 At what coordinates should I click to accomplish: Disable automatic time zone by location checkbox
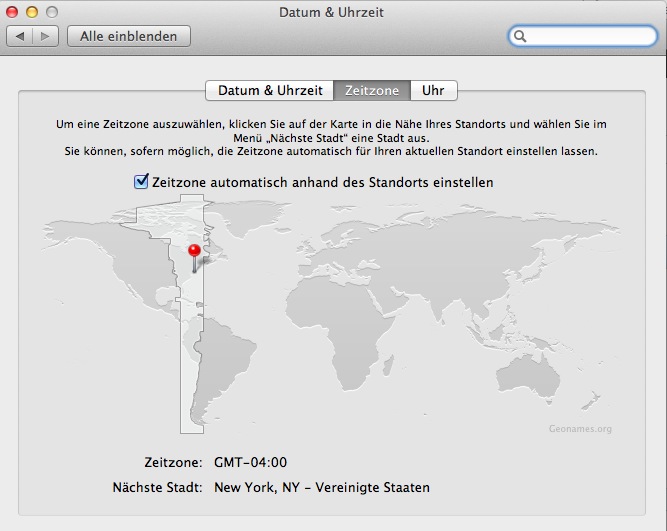coord(141,182)
